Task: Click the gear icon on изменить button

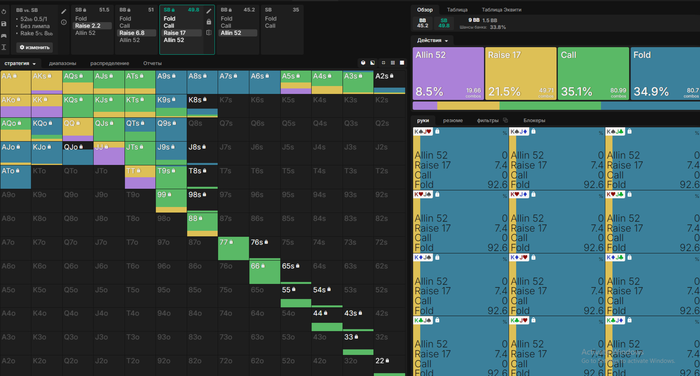Action: [x=22, y=47]
